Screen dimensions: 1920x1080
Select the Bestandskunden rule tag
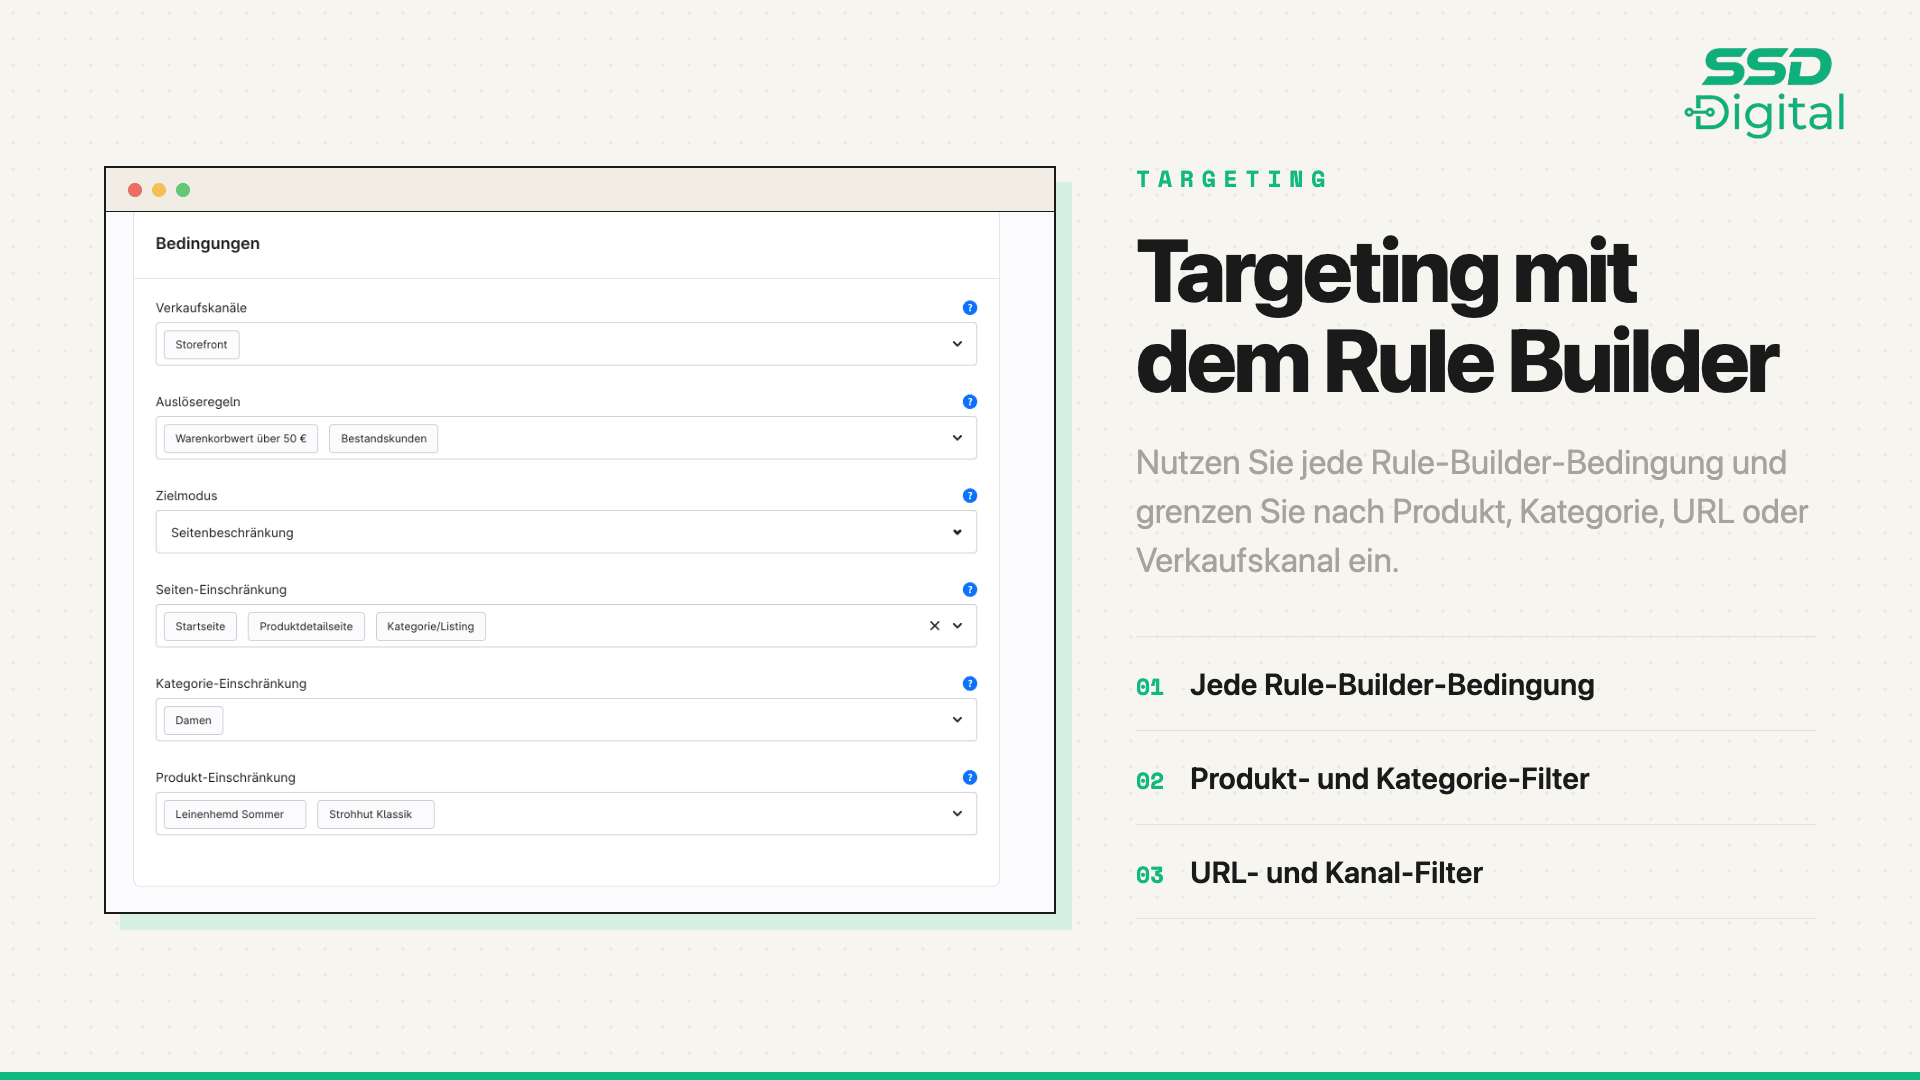pyautogui.click(x=383, y=439)
